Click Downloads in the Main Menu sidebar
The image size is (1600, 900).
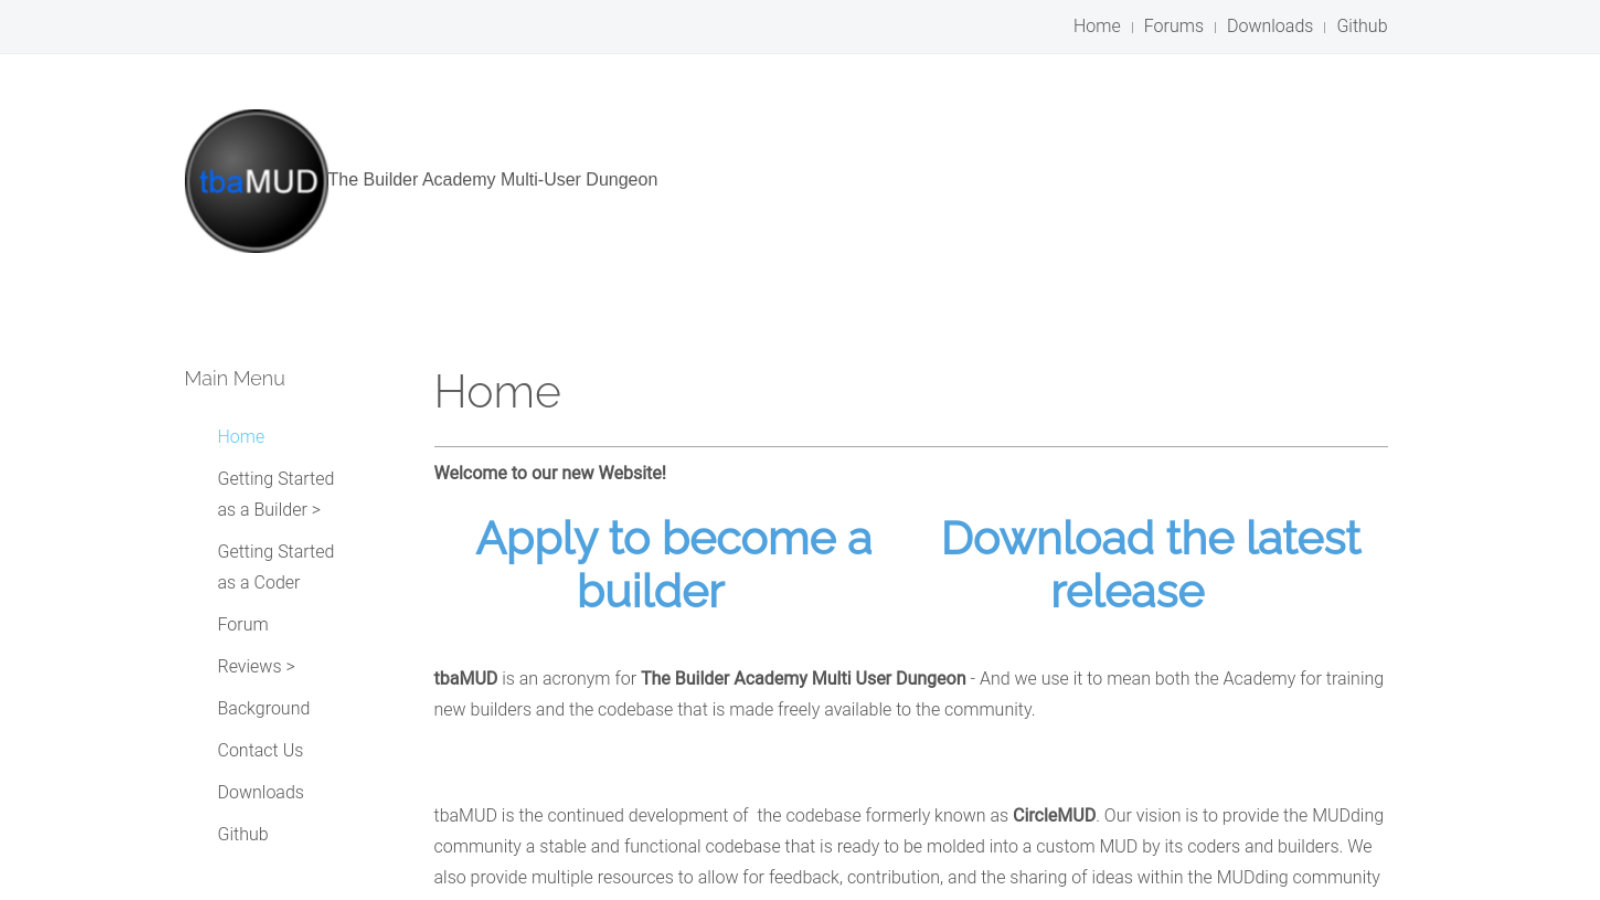pos(260,792)
